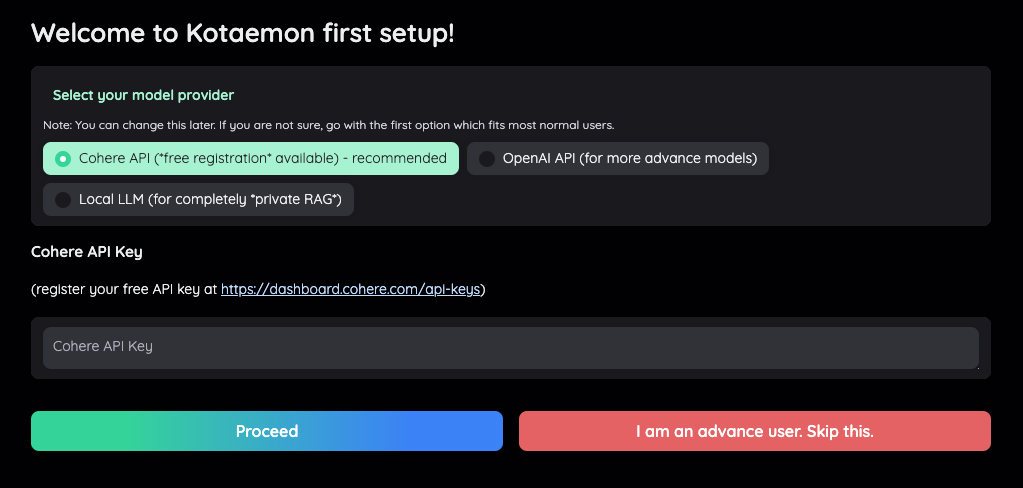Click 'I am an advance user. Skip this.'
The image size is (1023, 488).
pos(755,431)
